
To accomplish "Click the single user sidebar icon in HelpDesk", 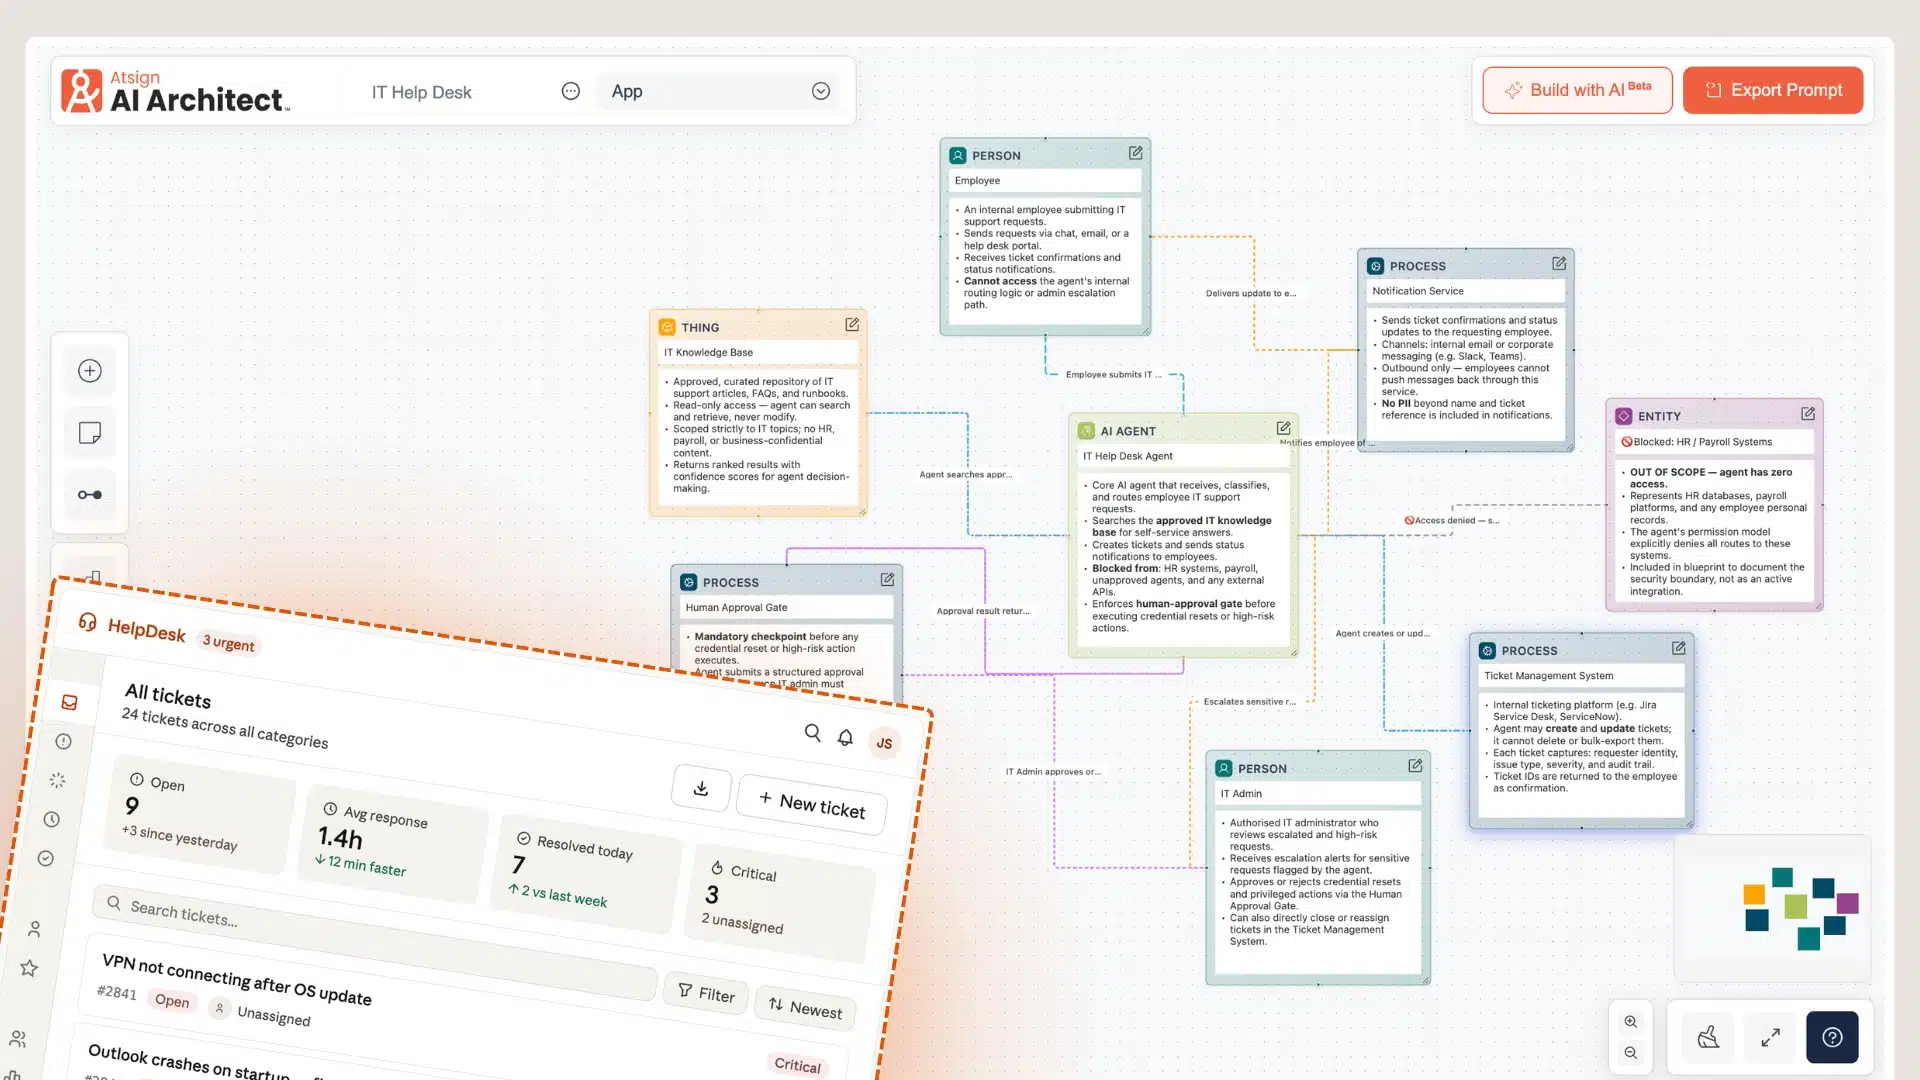I will tap(34, 929).
